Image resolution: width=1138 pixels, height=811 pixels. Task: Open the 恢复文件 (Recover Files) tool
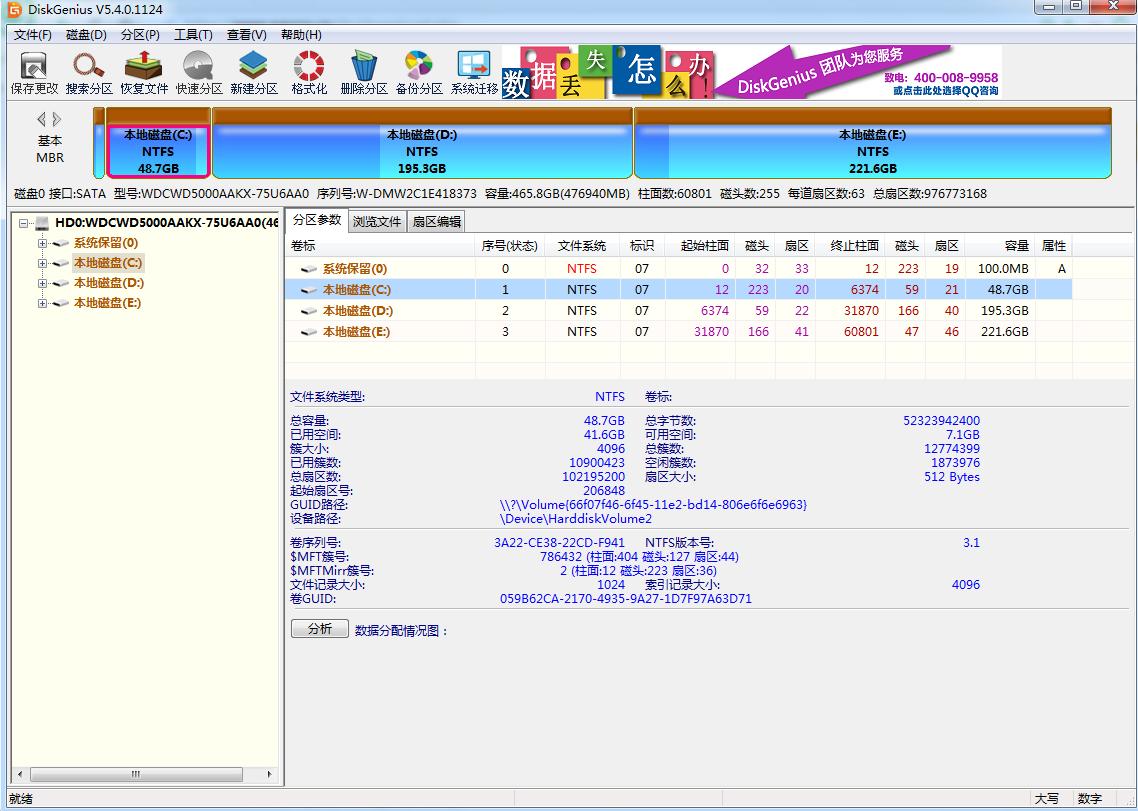click(142, 71)
